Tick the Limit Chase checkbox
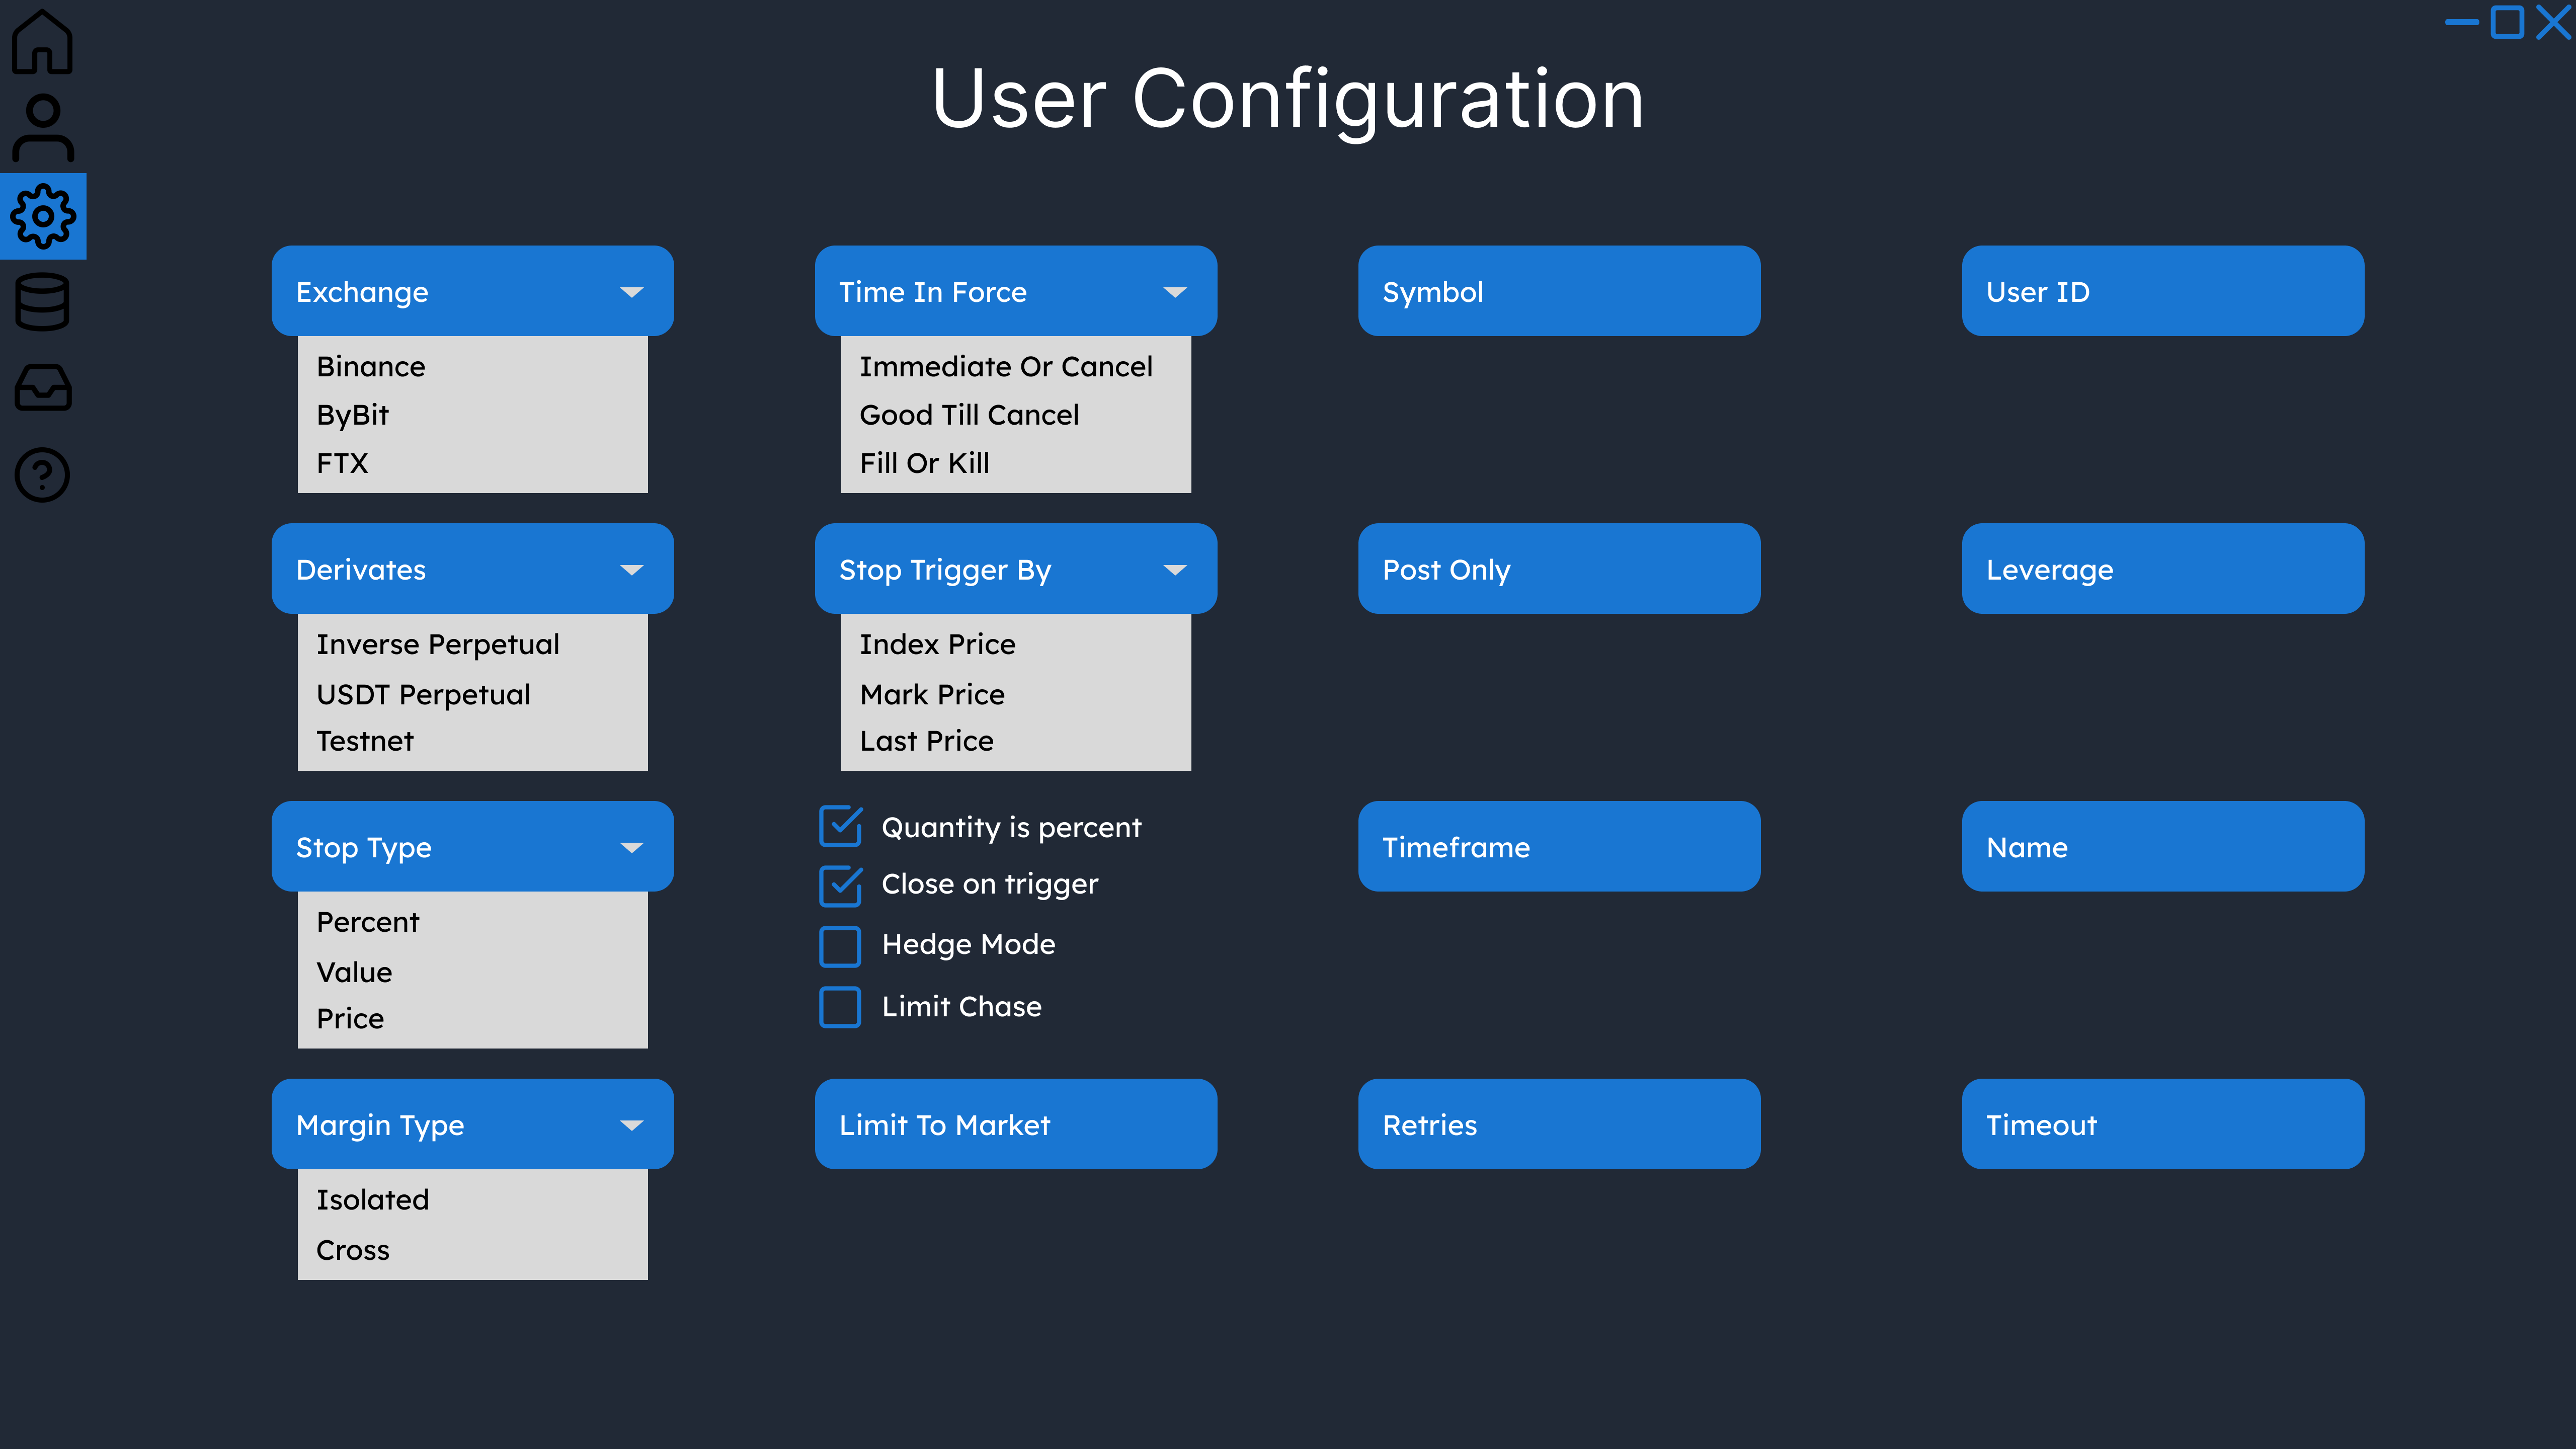Viewport: 2576px width, 1449px height. pyautogui.click(x=840, y=1007)
